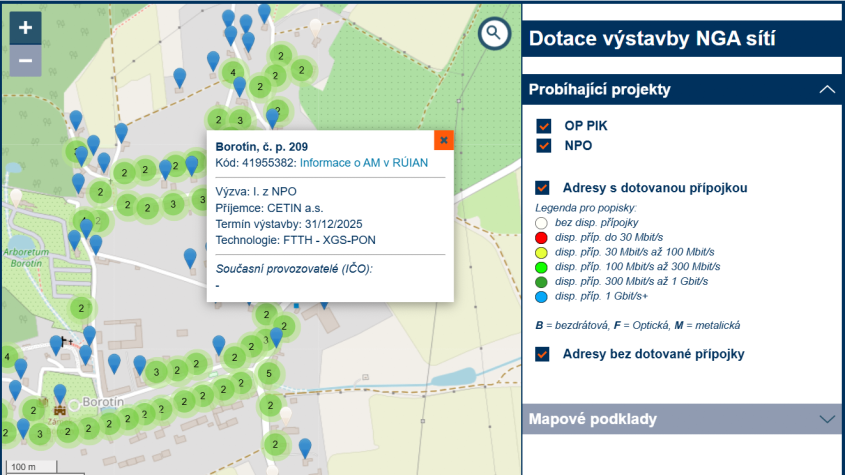This screenshot has height=475, width=845.
Task: Click the green cluster marker labeled 5
Action: (267, 374)
